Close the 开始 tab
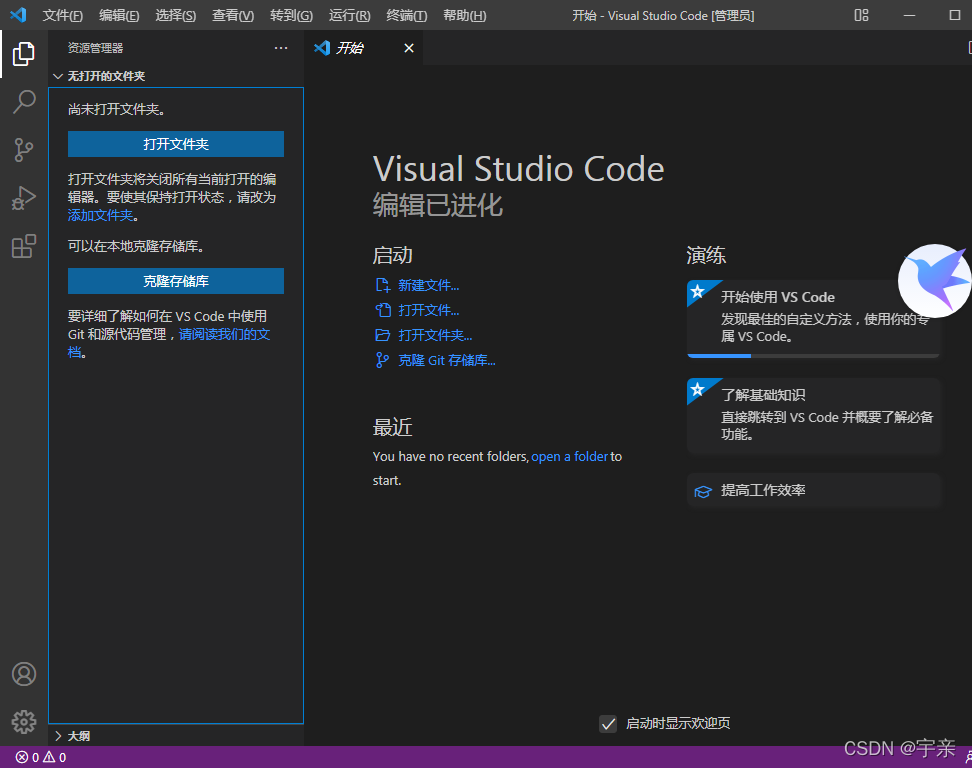The height and width of the screenshot is (768, 972). point(409,48)
